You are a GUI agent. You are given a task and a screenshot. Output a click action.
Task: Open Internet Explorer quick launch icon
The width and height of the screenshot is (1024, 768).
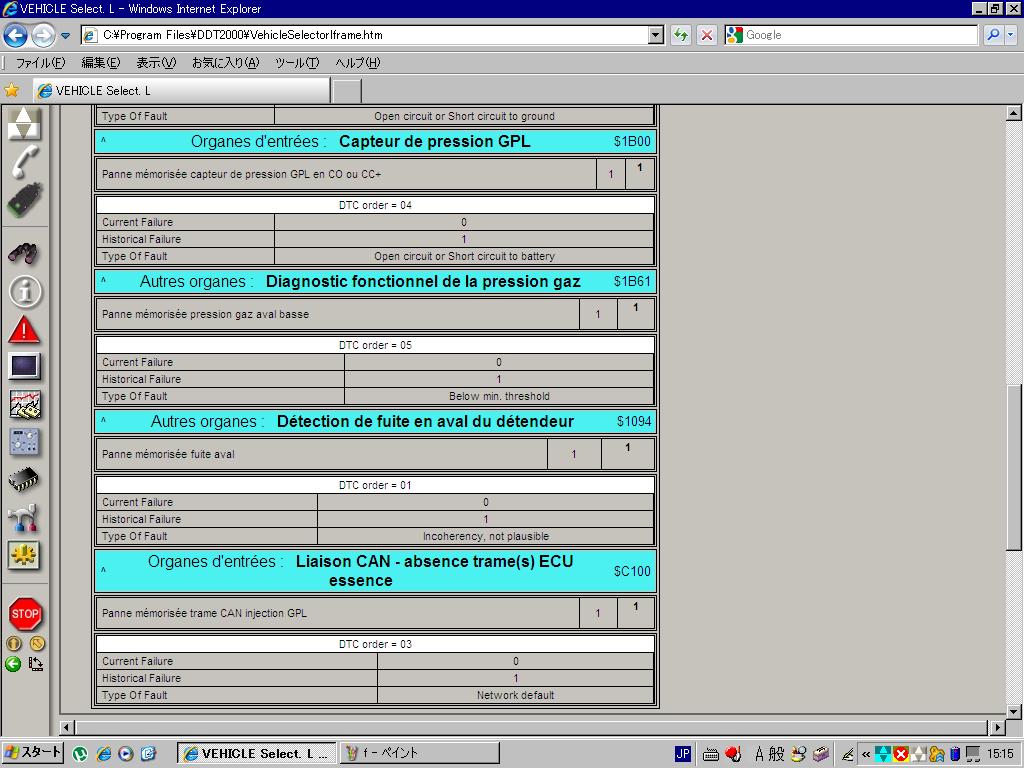(x=103, y=754)
